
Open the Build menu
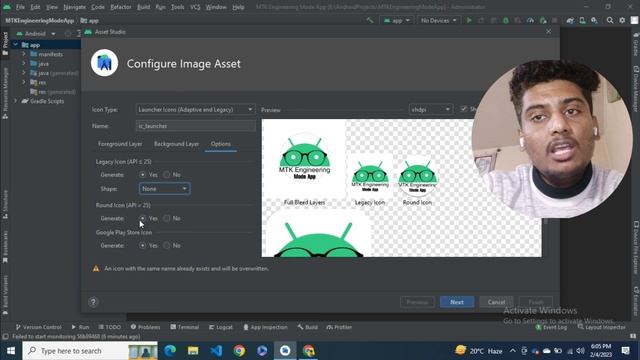point(143,7)
